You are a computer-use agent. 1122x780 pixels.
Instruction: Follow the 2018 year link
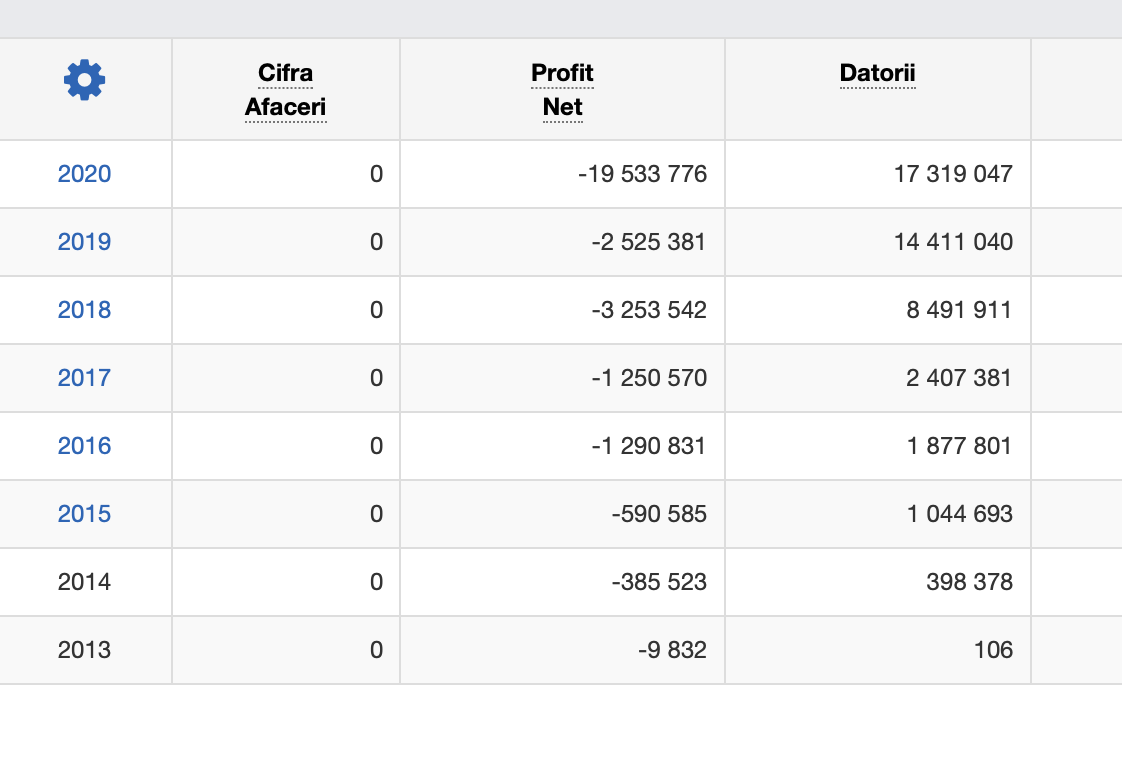tap(84, 310)
